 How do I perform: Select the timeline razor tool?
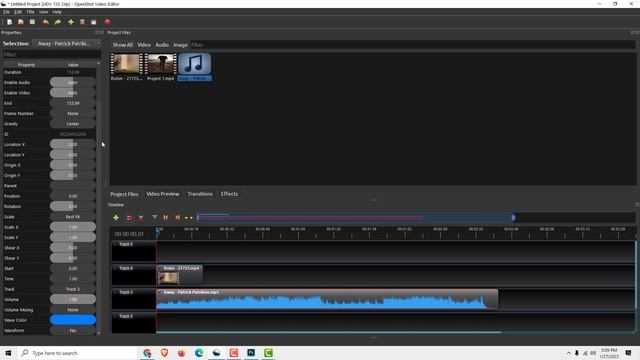click(141, 218)
